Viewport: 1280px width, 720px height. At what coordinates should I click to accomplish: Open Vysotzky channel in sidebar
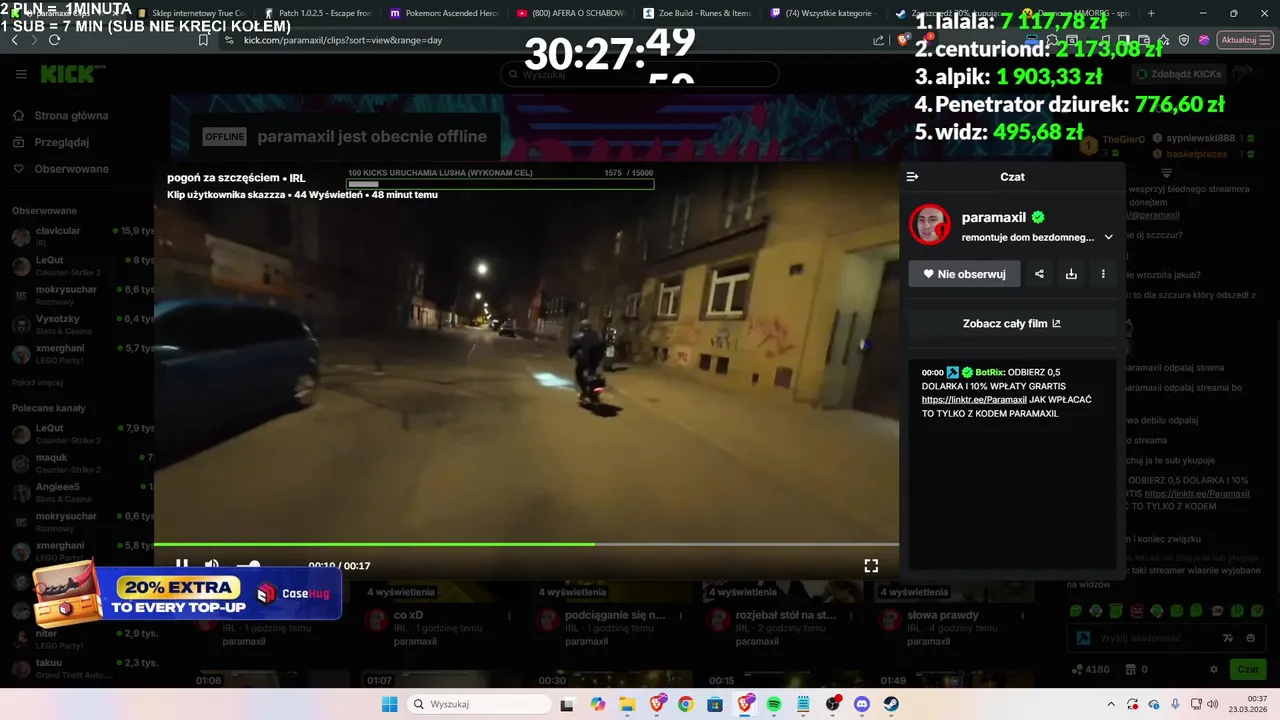click(x=80, y=325)
